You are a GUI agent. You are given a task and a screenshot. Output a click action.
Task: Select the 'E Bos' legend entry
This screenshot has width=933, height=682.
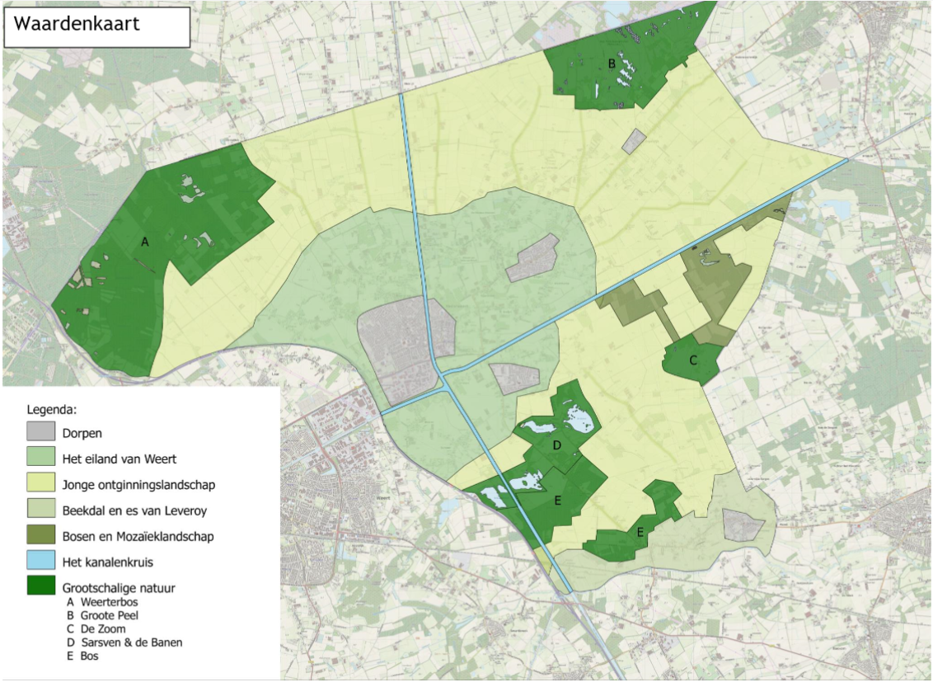[x=83, y=656]
